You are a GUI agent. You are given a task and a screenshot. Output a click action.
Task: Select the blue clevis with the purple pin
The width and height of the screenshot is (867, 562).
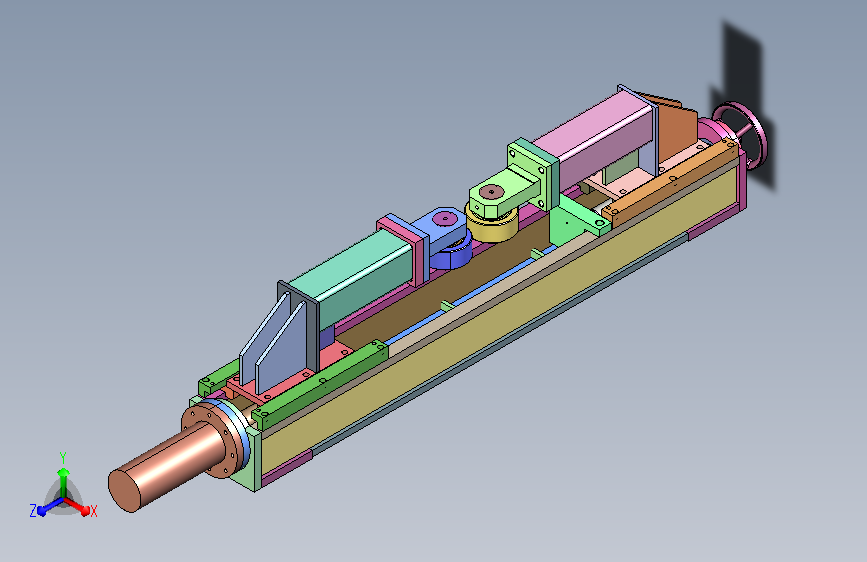pos(441,227)
